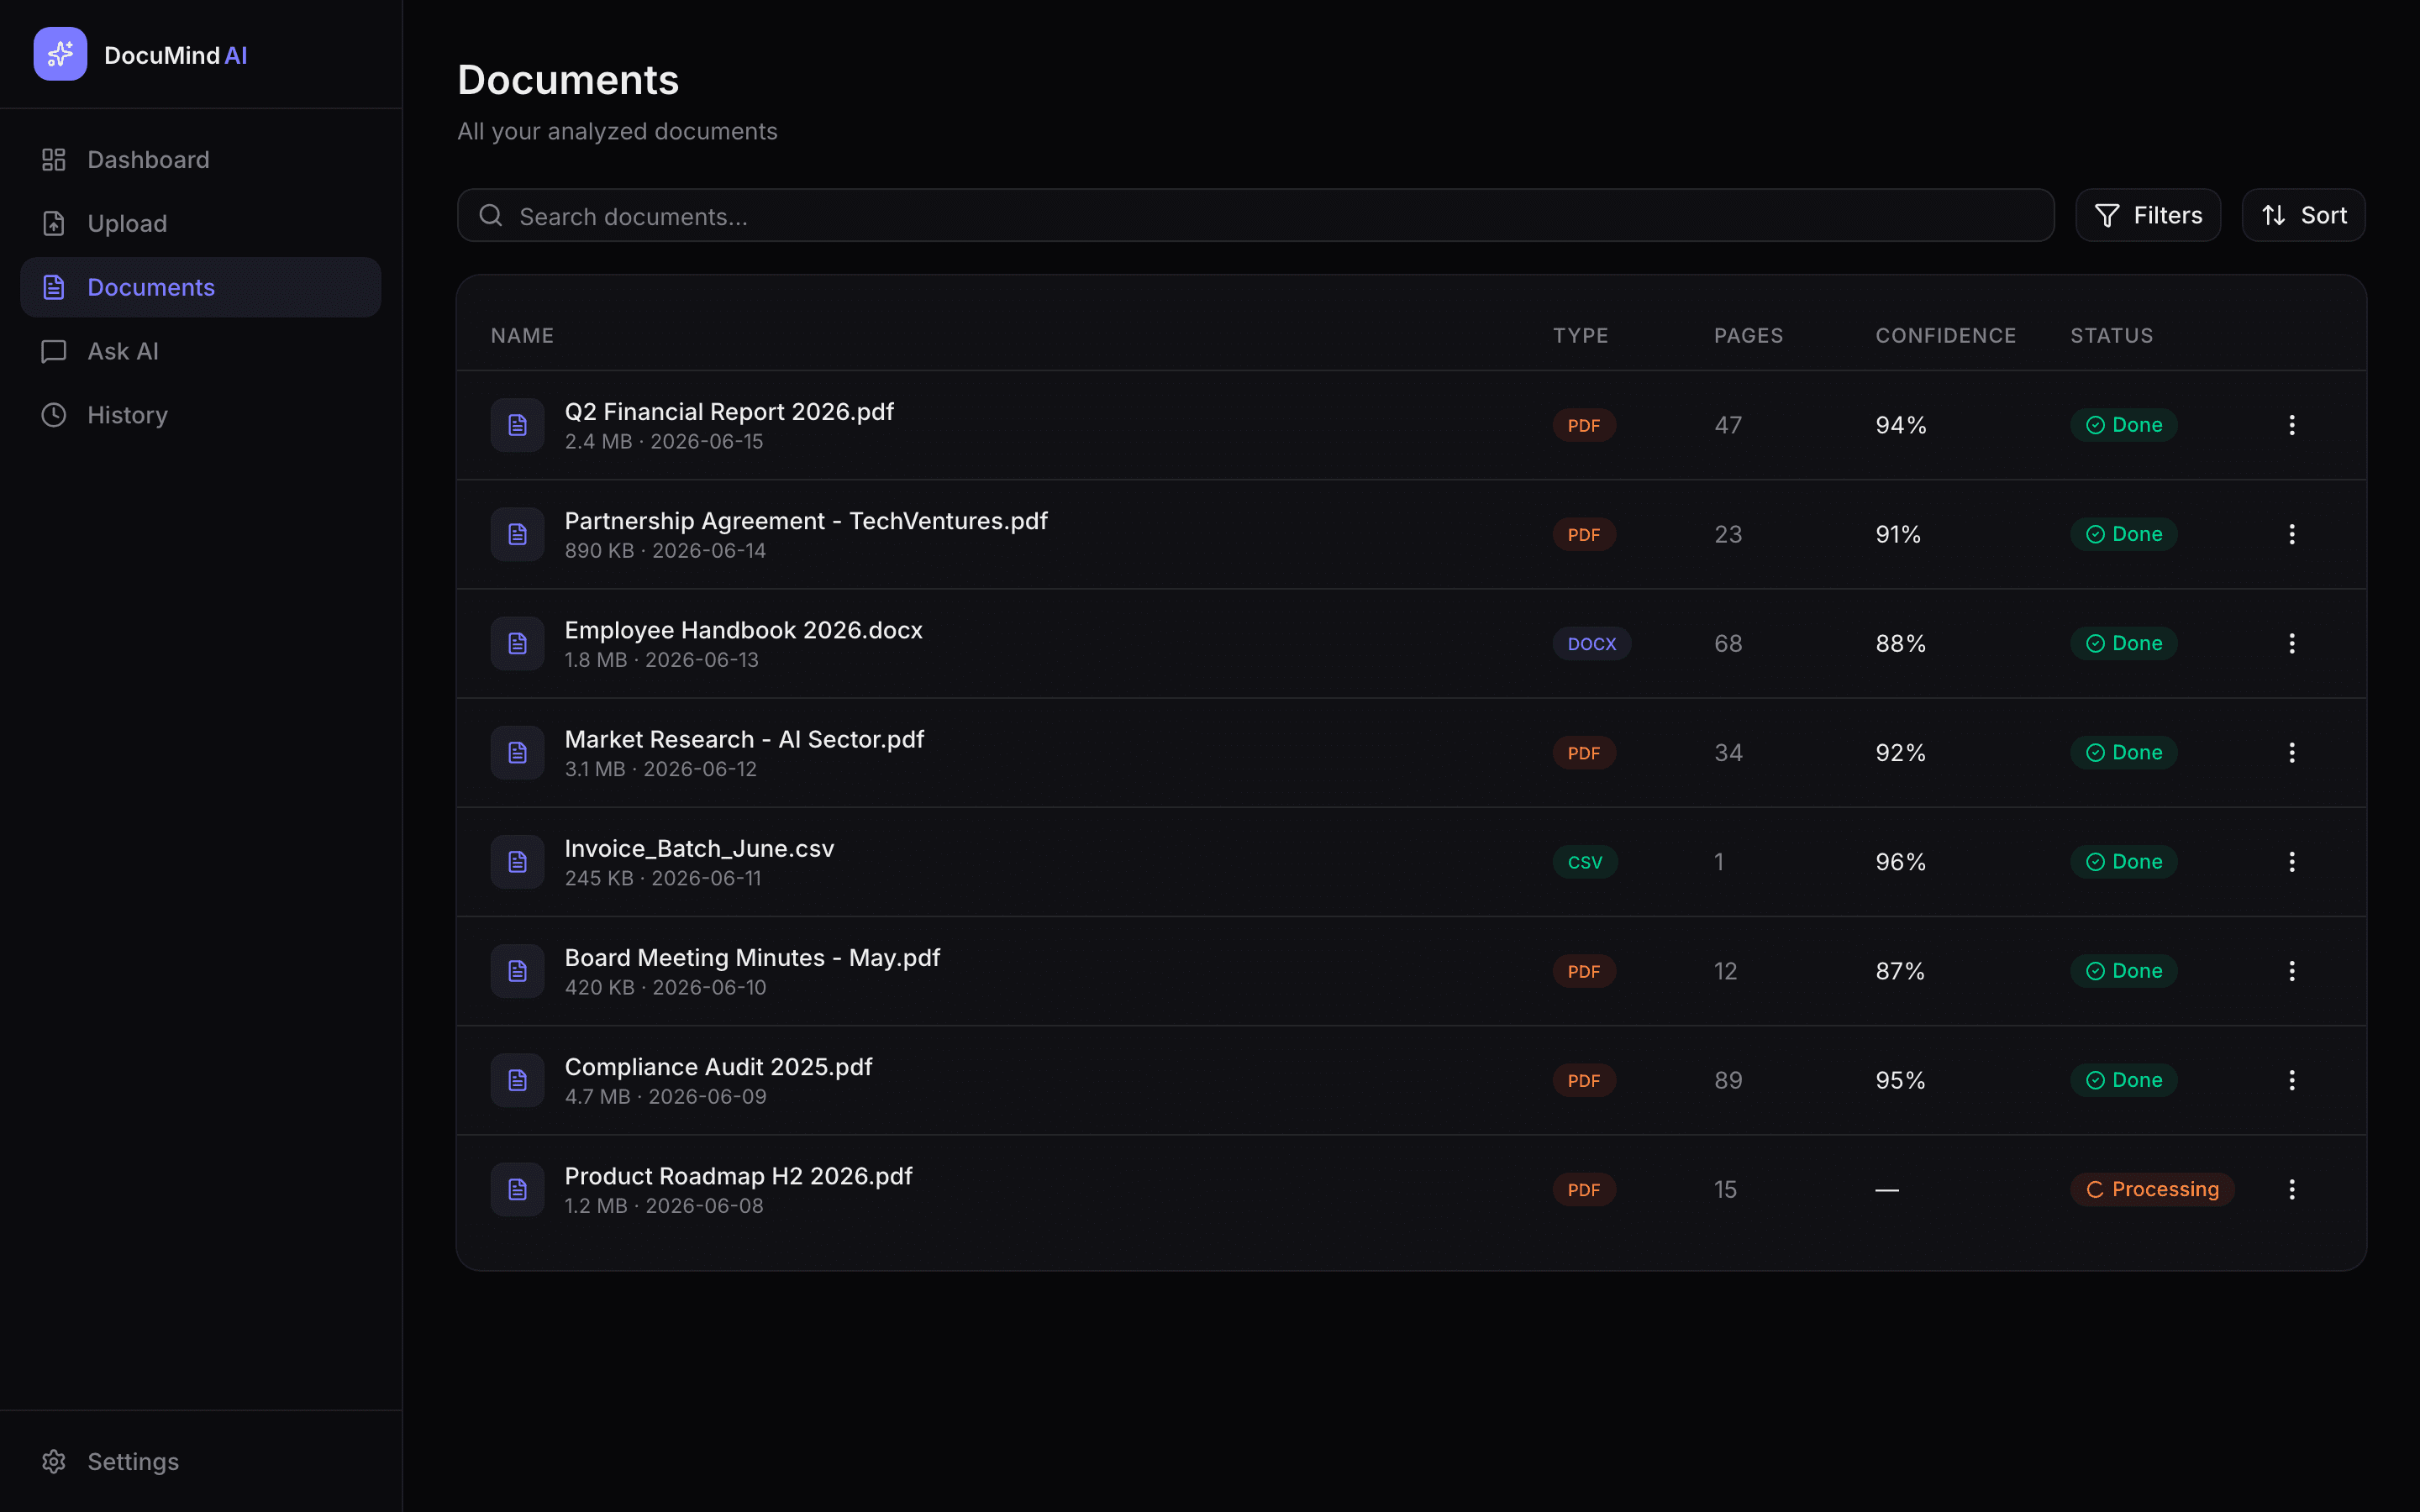Open actions menu for Invoice_Batch_June row
2420x1512 pixels.
click(x=2292, y=861)
